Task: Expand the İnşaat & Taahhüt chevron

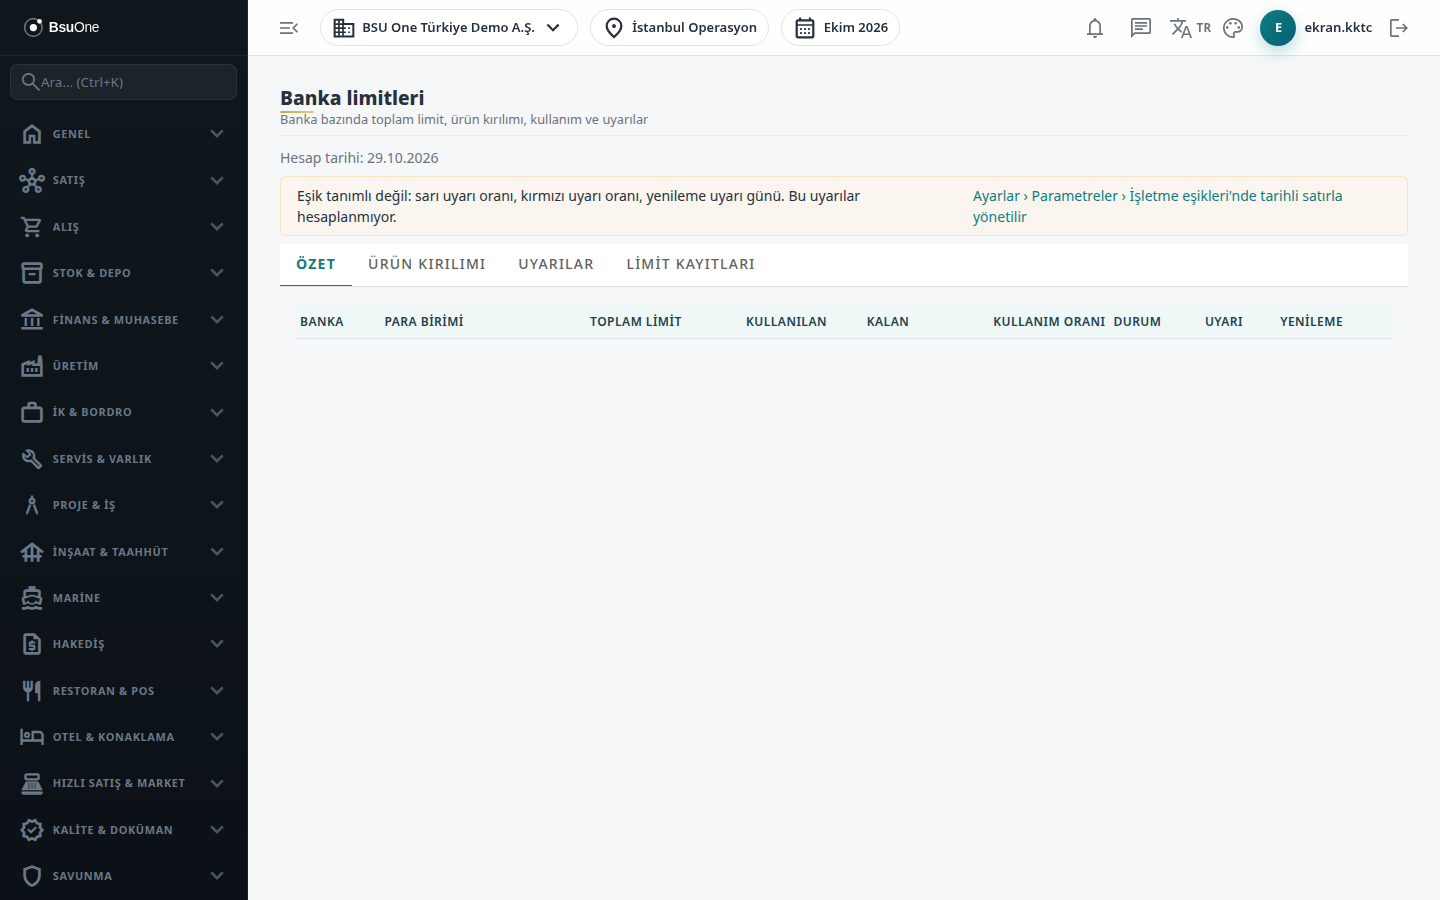Action: click(217, 552)
